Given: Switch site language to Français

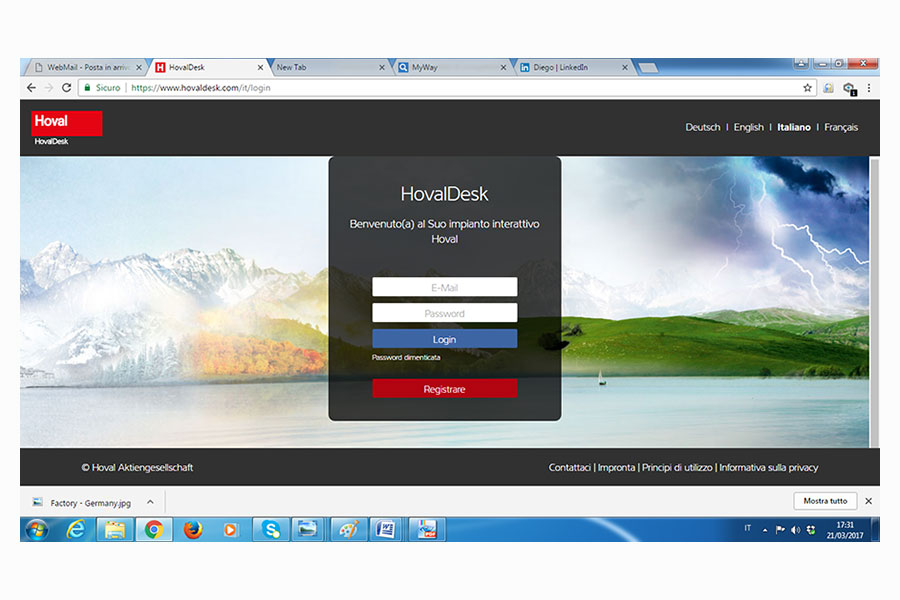Looking at the screenshot, I should pyautogui.click(x=841, y=127).
